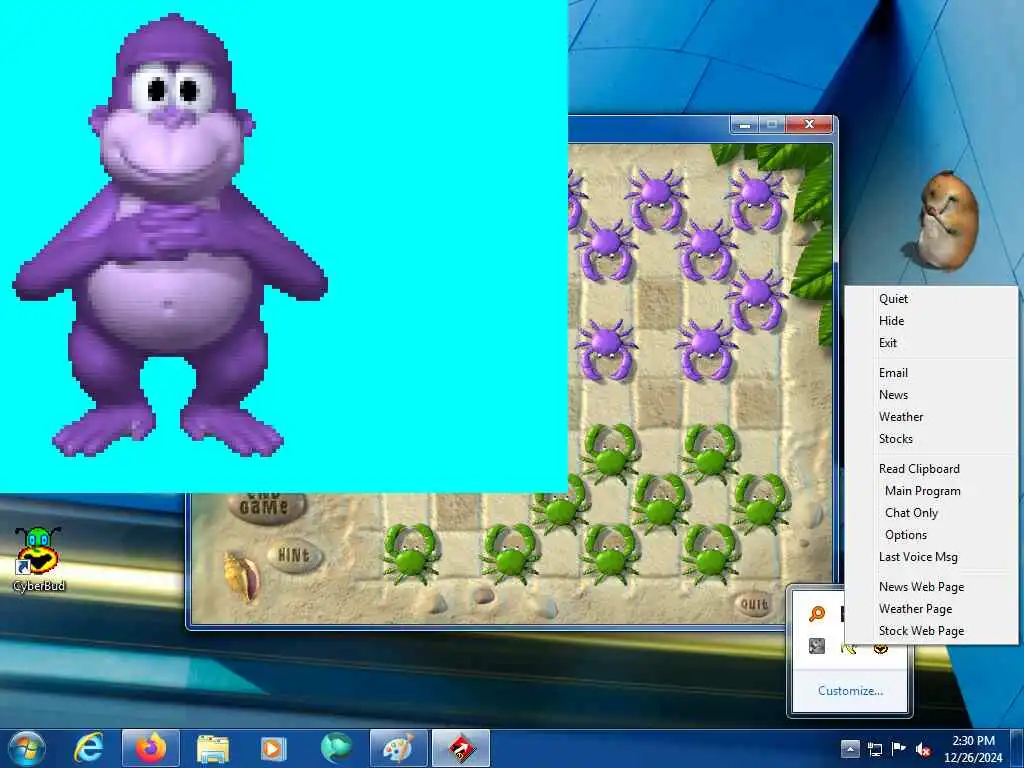Click the Show Desktop strip
This screenshot has height=768, width=1024.
pyautogui.click(x=1018, y=748)
